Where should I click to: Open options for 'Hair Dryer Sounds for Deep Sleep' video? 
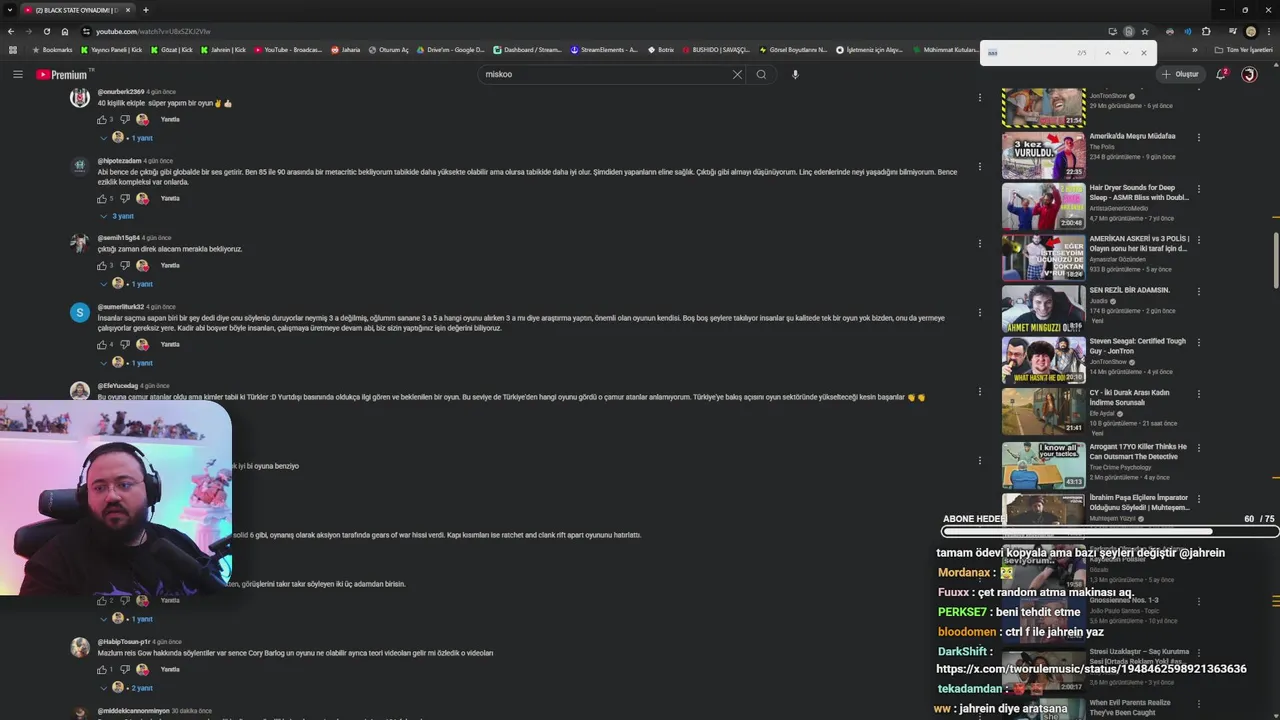pyautogui.click(x=1199, y=189)
